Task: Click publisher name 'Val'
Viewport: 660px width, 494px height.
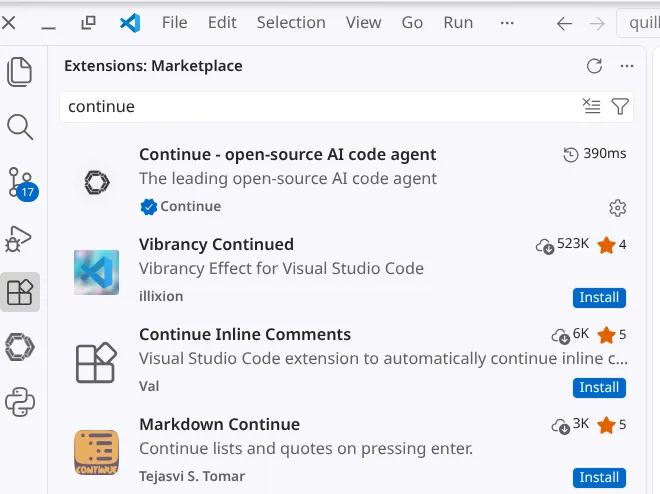Action: (149, 386)
